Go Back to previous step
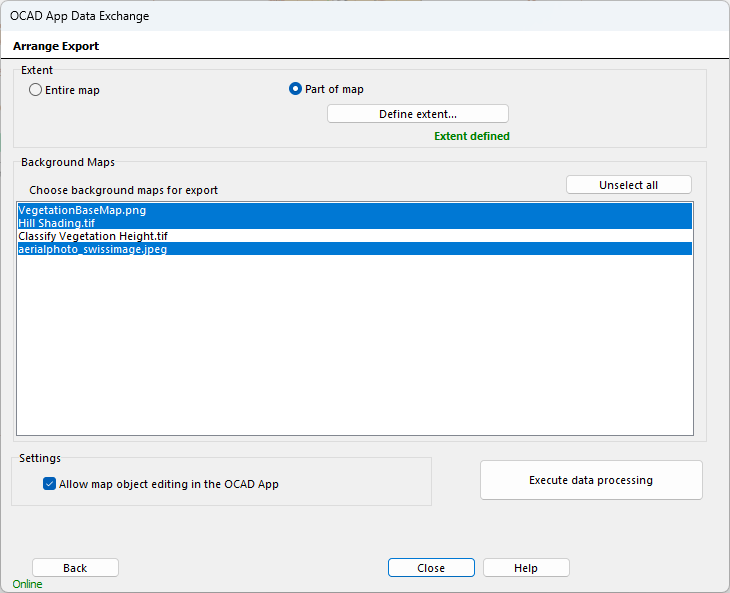 coord(75,568)
